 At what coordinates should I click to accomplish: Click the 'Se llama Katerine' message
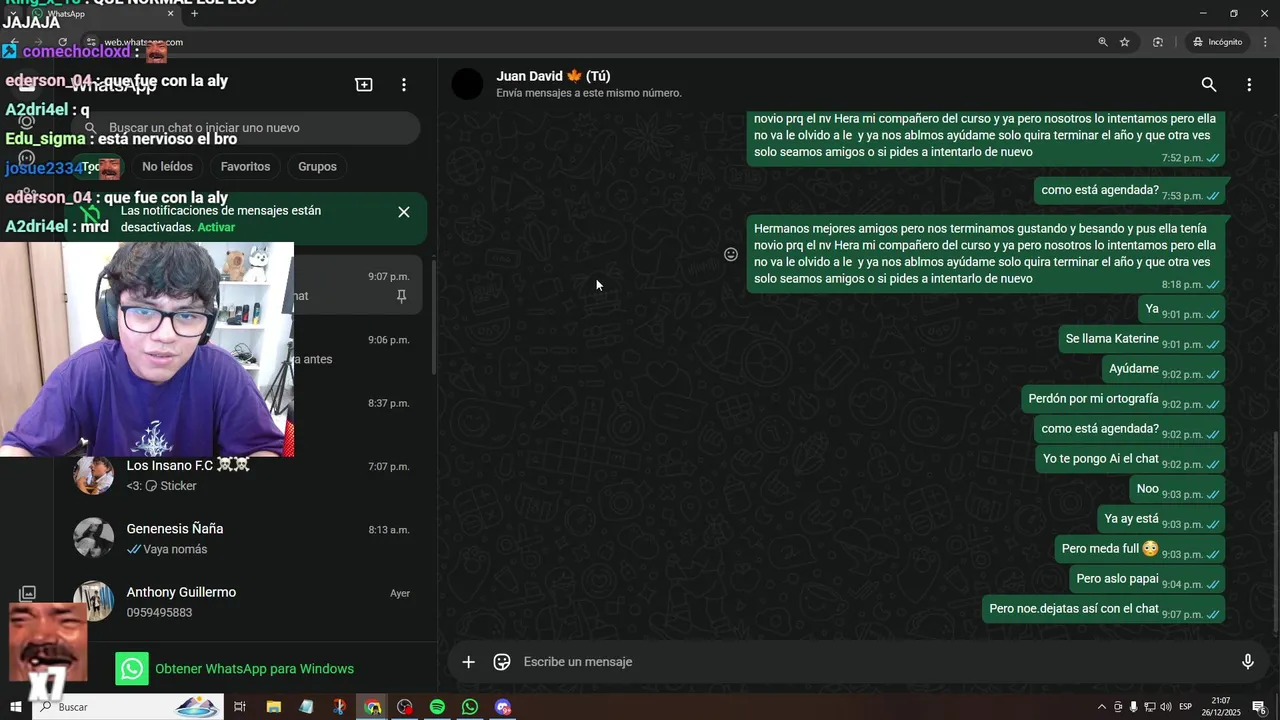(x=1141, y=340)
